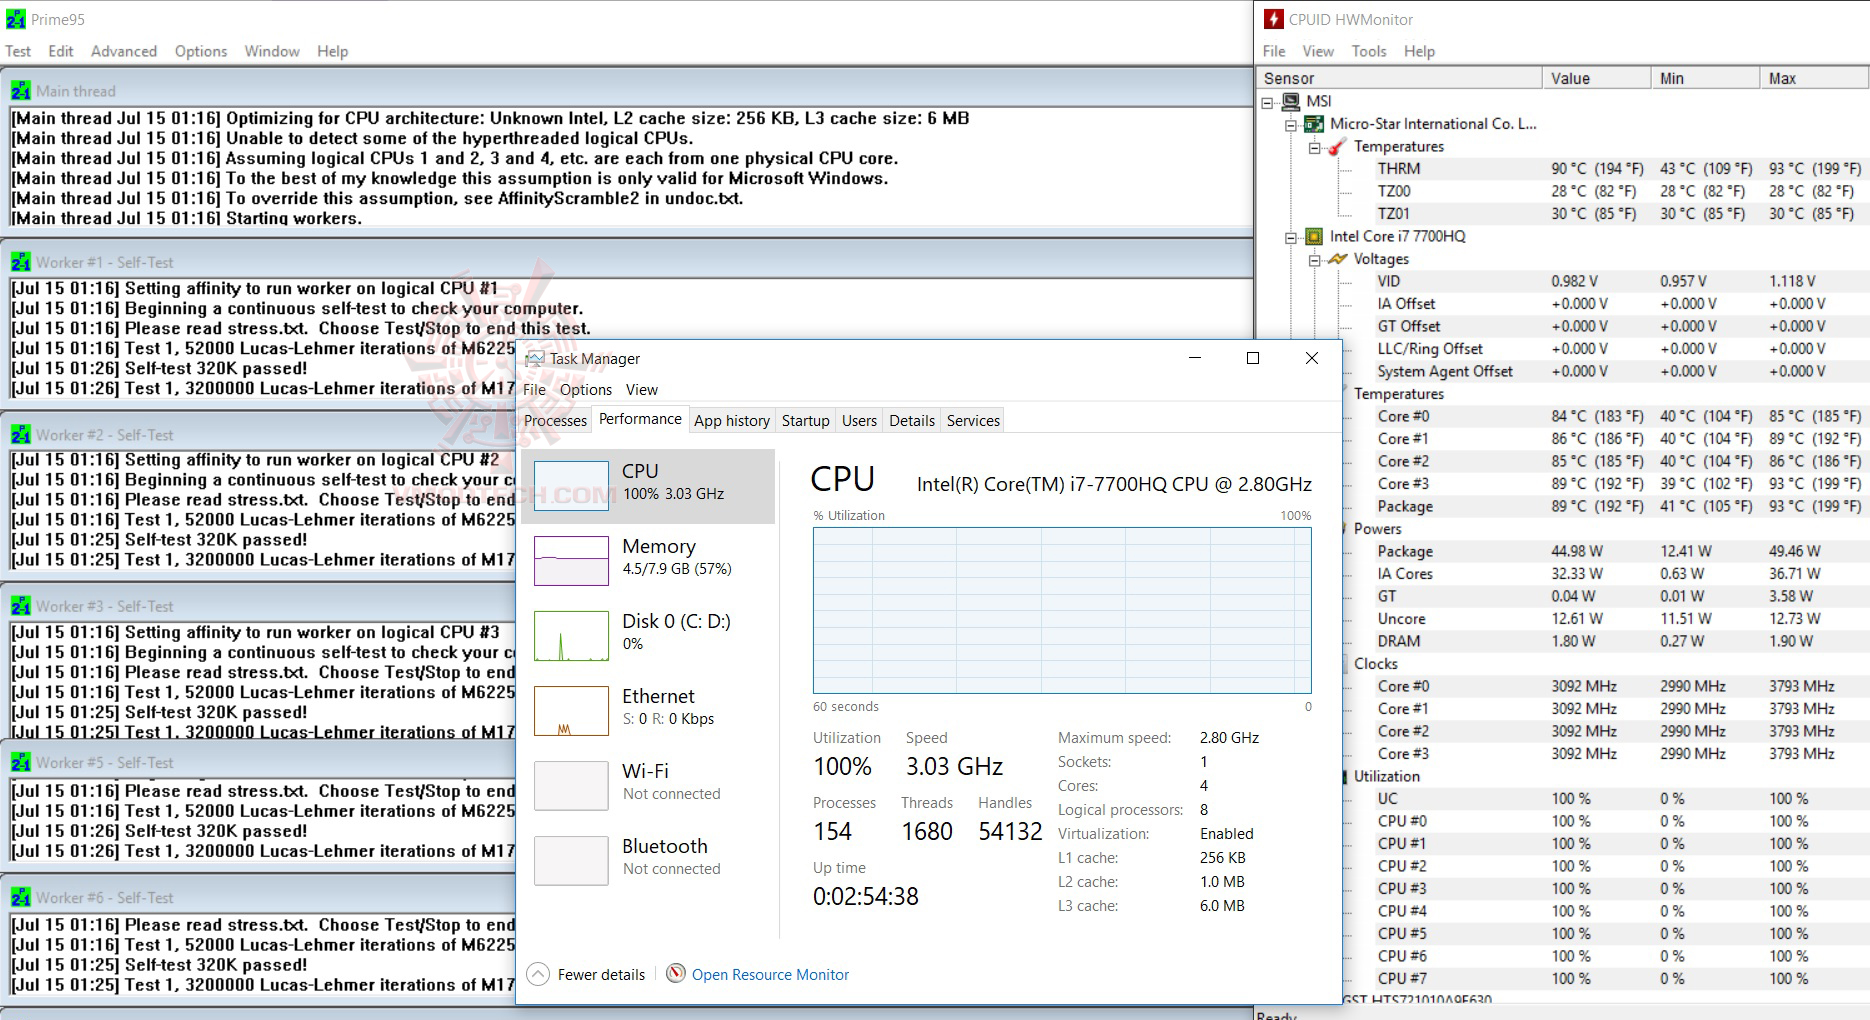Image resolution: width=1870 pixels, height=1020 pixels.
Task: Click the Fewer details chevron icon
Action: [538, 974]
